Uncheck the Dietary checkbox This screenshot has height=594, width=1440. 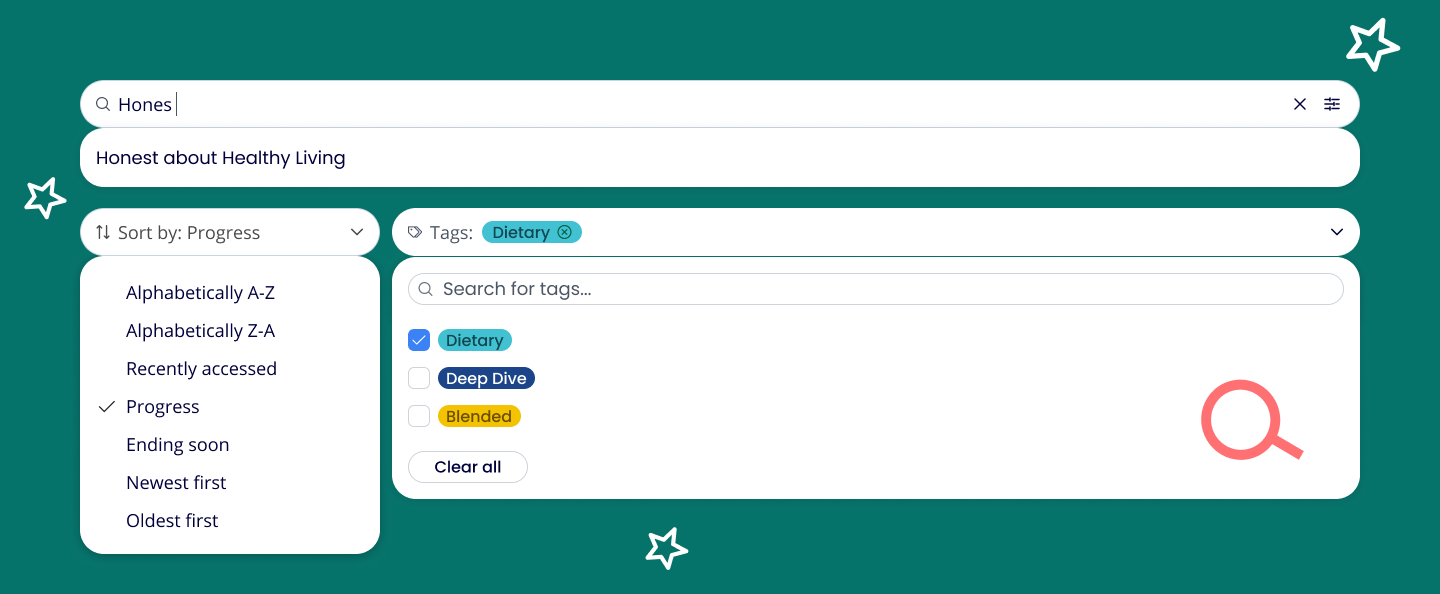tap(419, 340)
